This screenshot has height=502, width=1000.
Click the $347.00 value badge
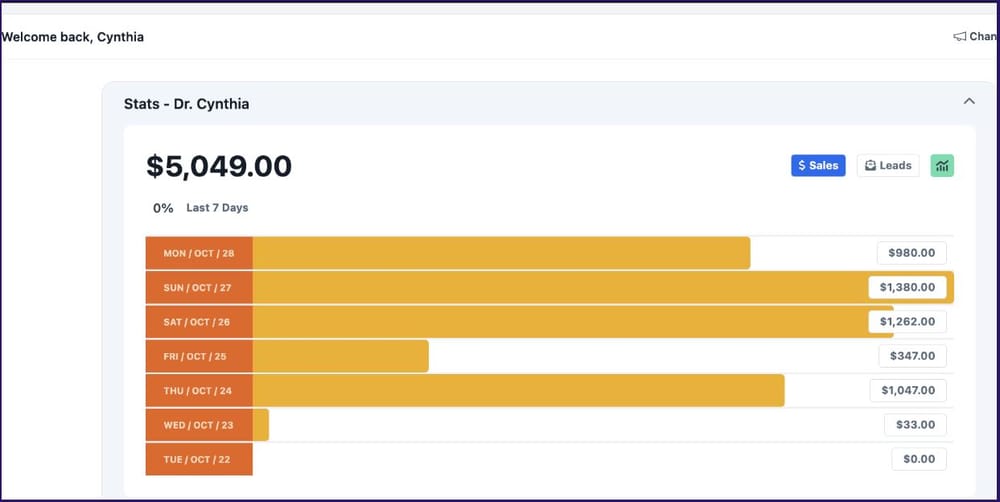(x=913, y=356)
